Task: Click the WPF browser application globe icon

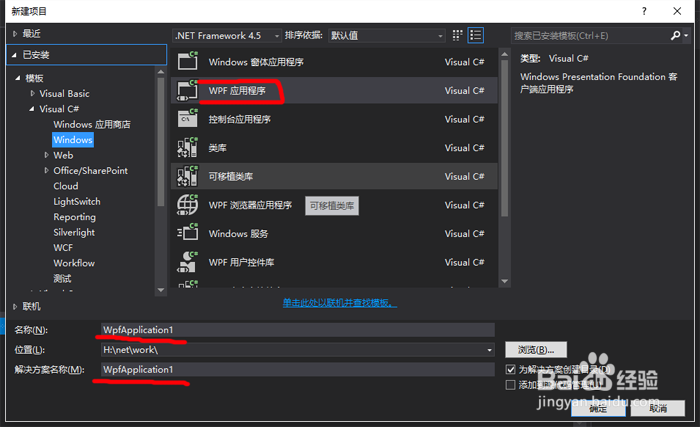Action: point(188,205)
